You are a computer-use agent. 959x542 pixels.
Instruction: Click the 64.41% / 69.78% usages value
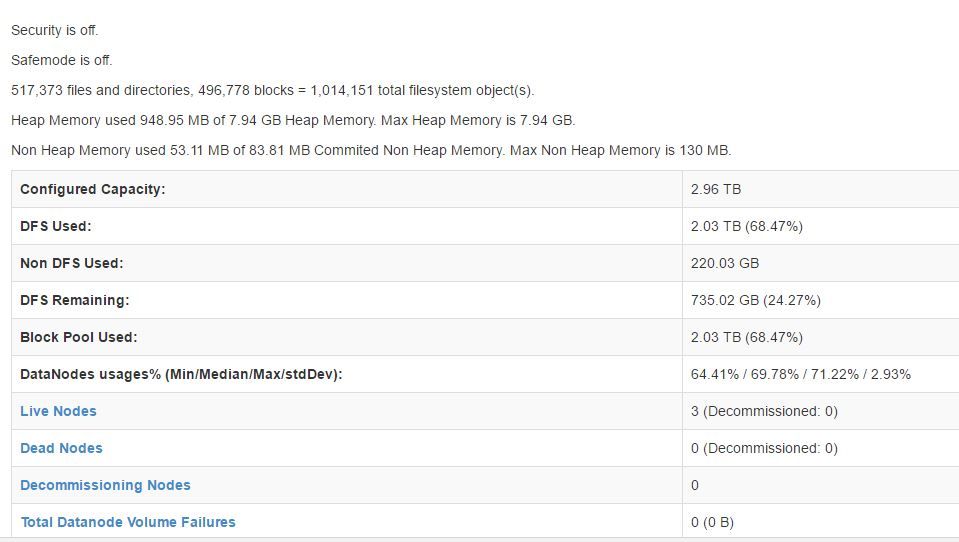800,374
